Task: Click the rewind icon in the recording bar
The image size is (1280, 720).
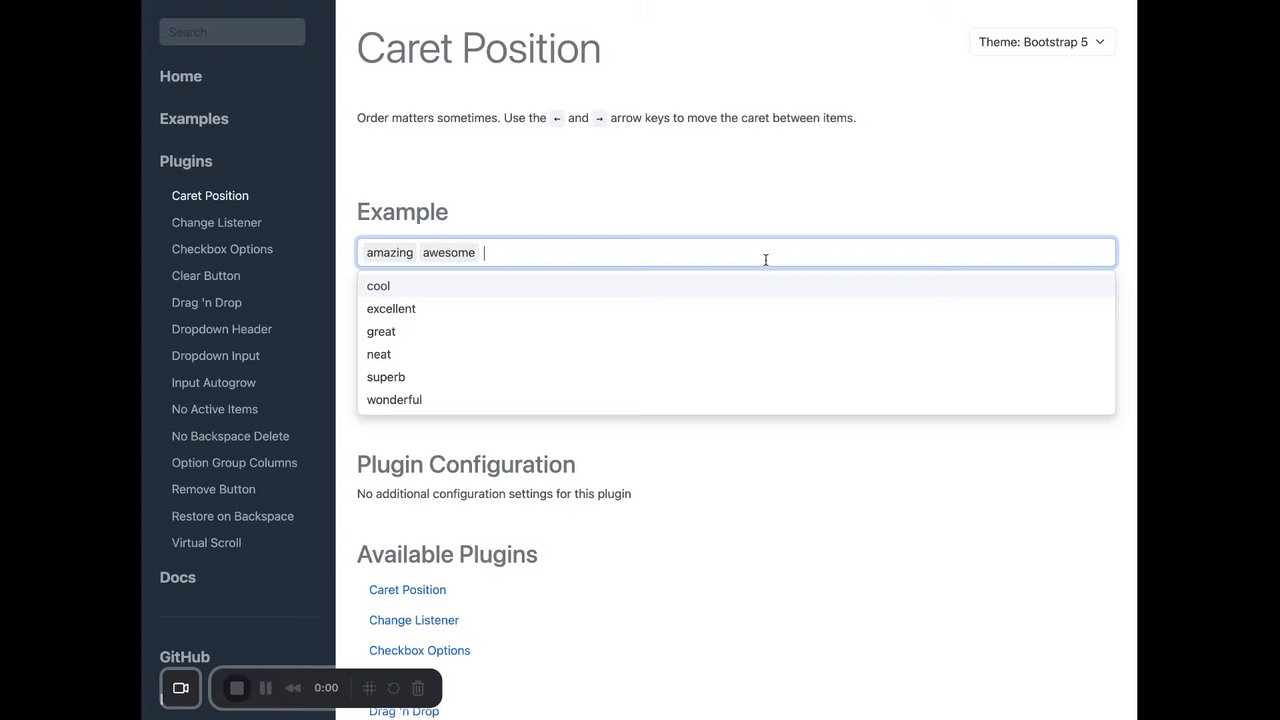Action: point(293,688)
